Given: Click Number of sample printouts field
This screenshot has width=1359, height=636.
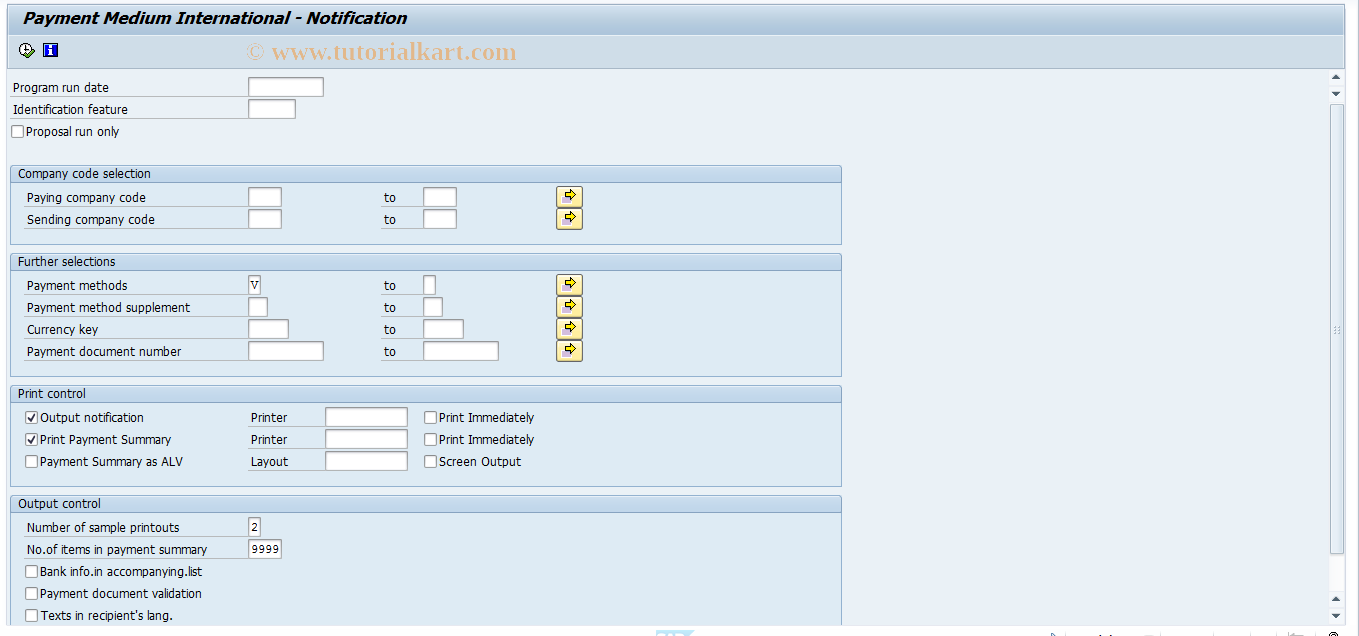Looking at the screenshot, I should tap(254, 527).
